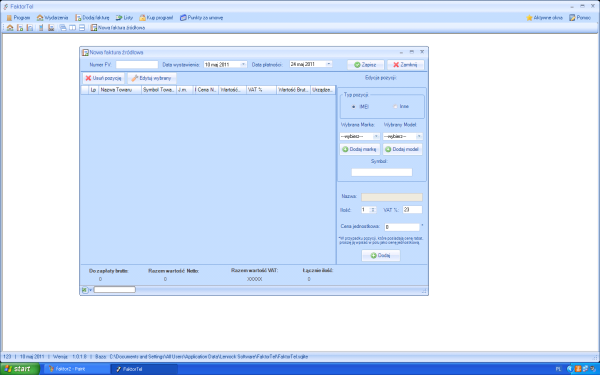Click the Dodaj button under Cena jednostkowa
Image resolution: width=600 pixels, height=375 pixels.
pos(381,255)
